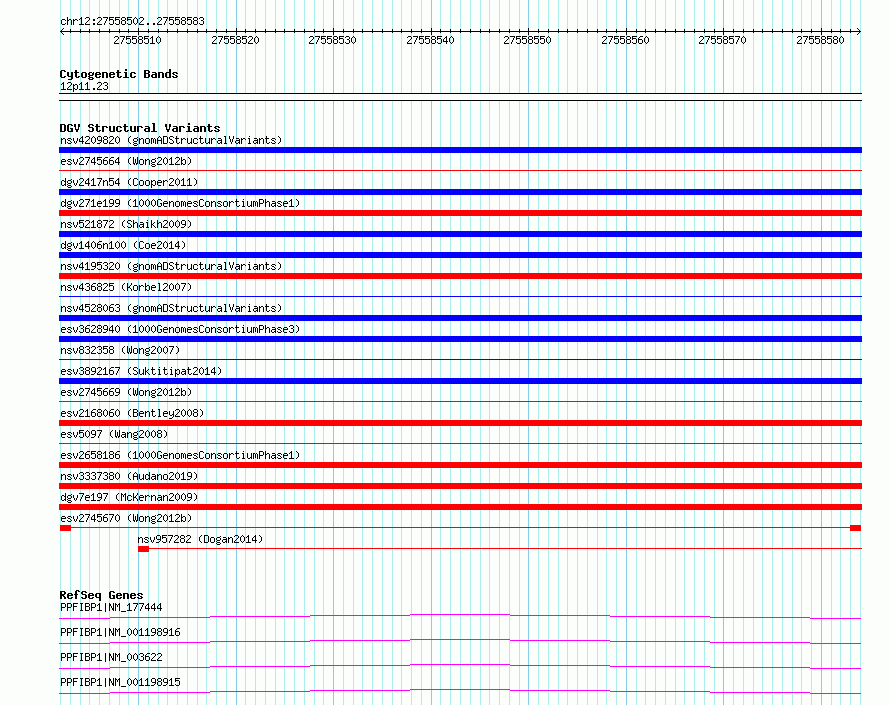Open variant dgv1406n100 (Coe2014)
Image resolution: width=890 pixels, height=705 pixels.
[x=123, y=245]
